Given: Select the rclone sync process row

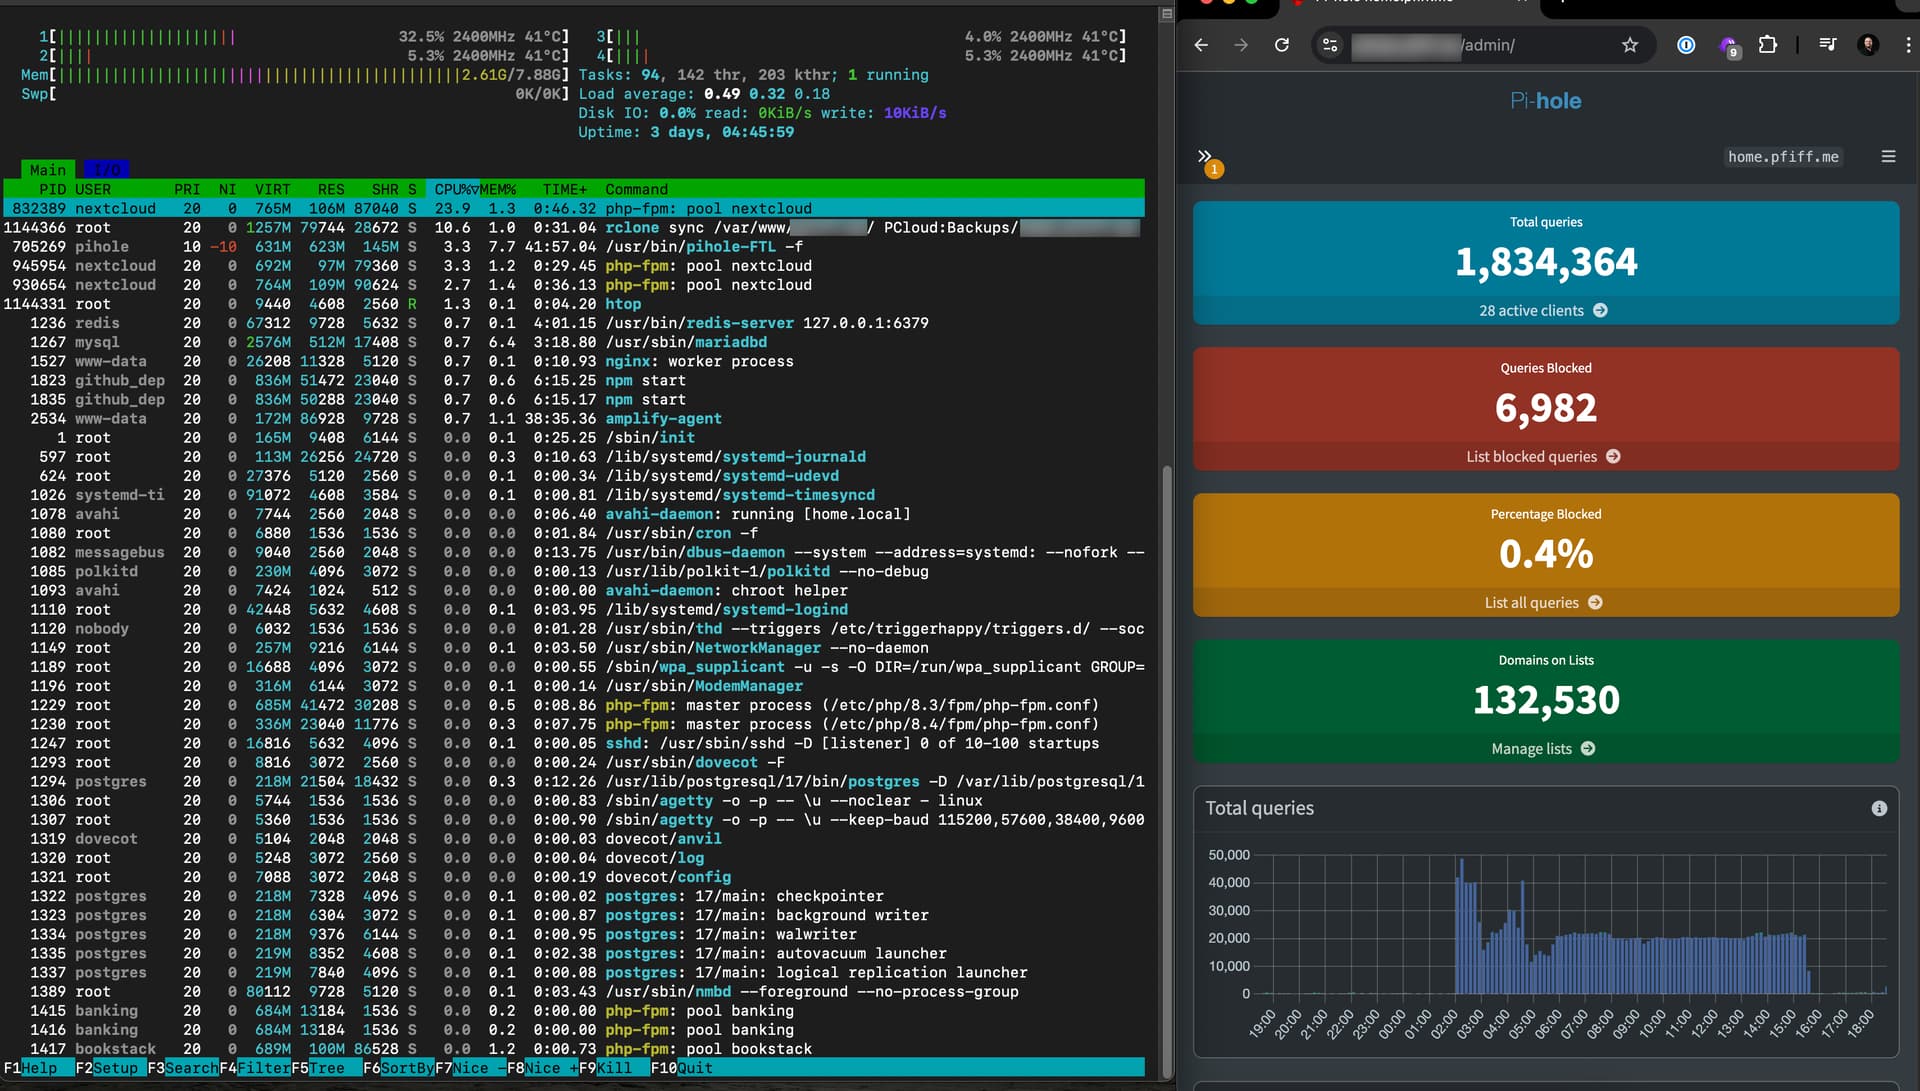Looking at the screenshot, I should 573,228.
